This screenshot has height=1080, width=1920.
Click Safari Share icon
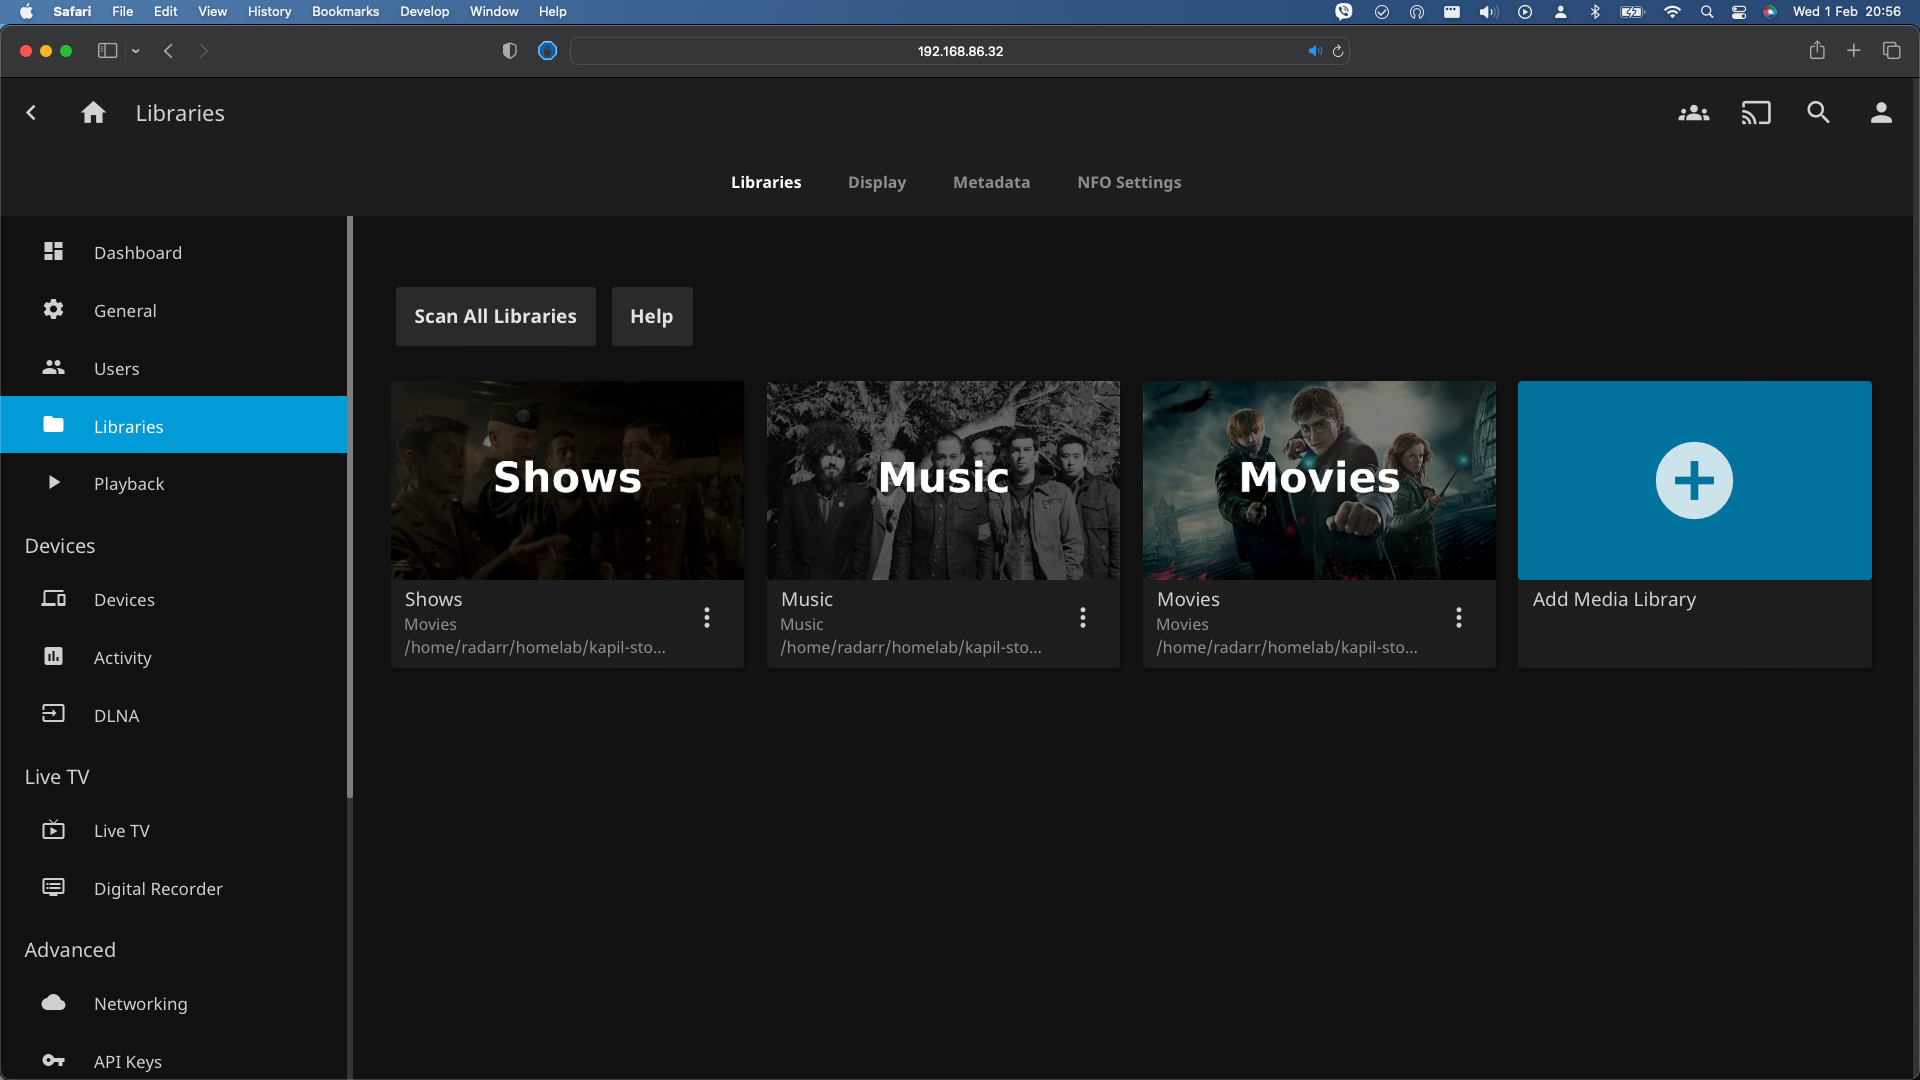(1817, 50)
